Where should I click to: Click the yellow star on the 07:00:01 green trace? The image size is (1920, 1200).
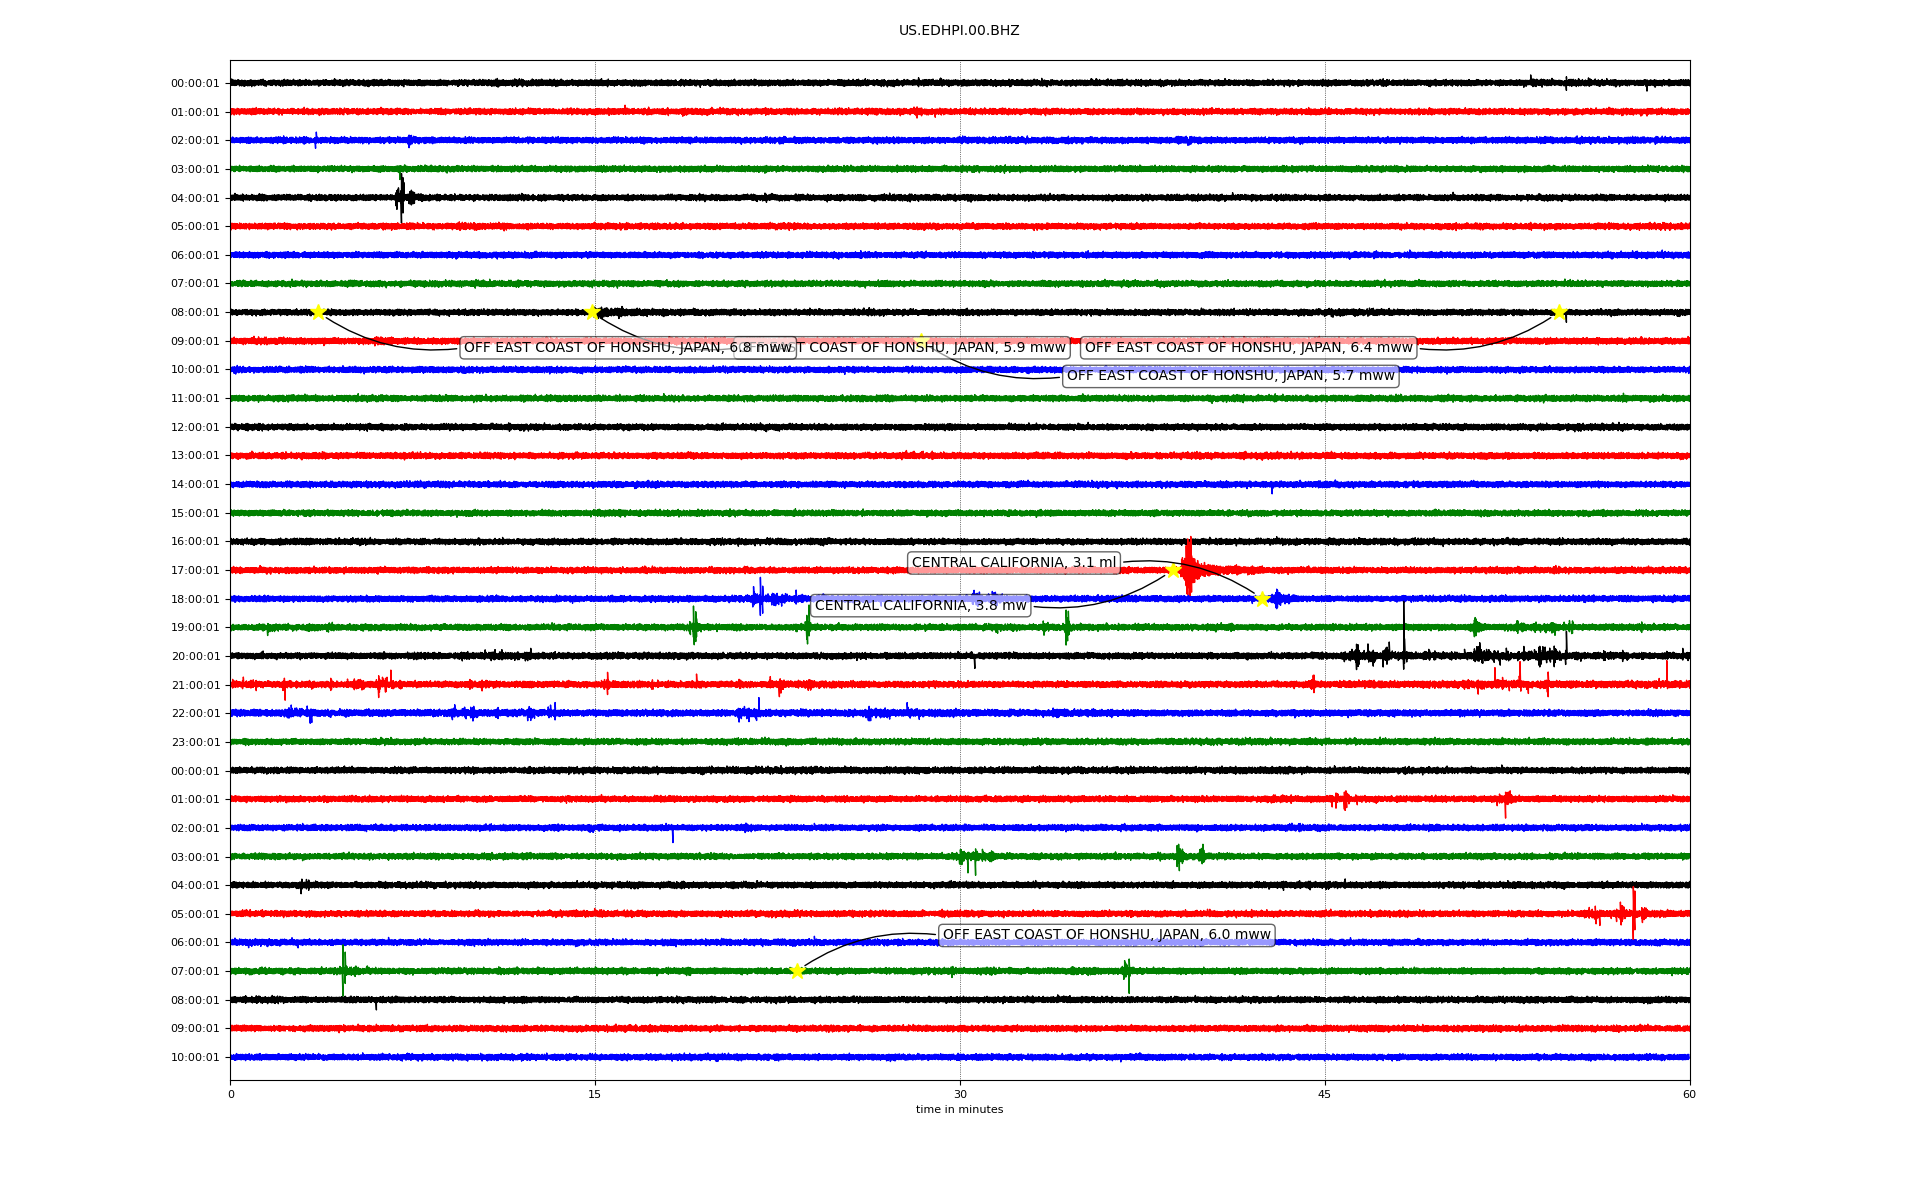coord(797,971)
